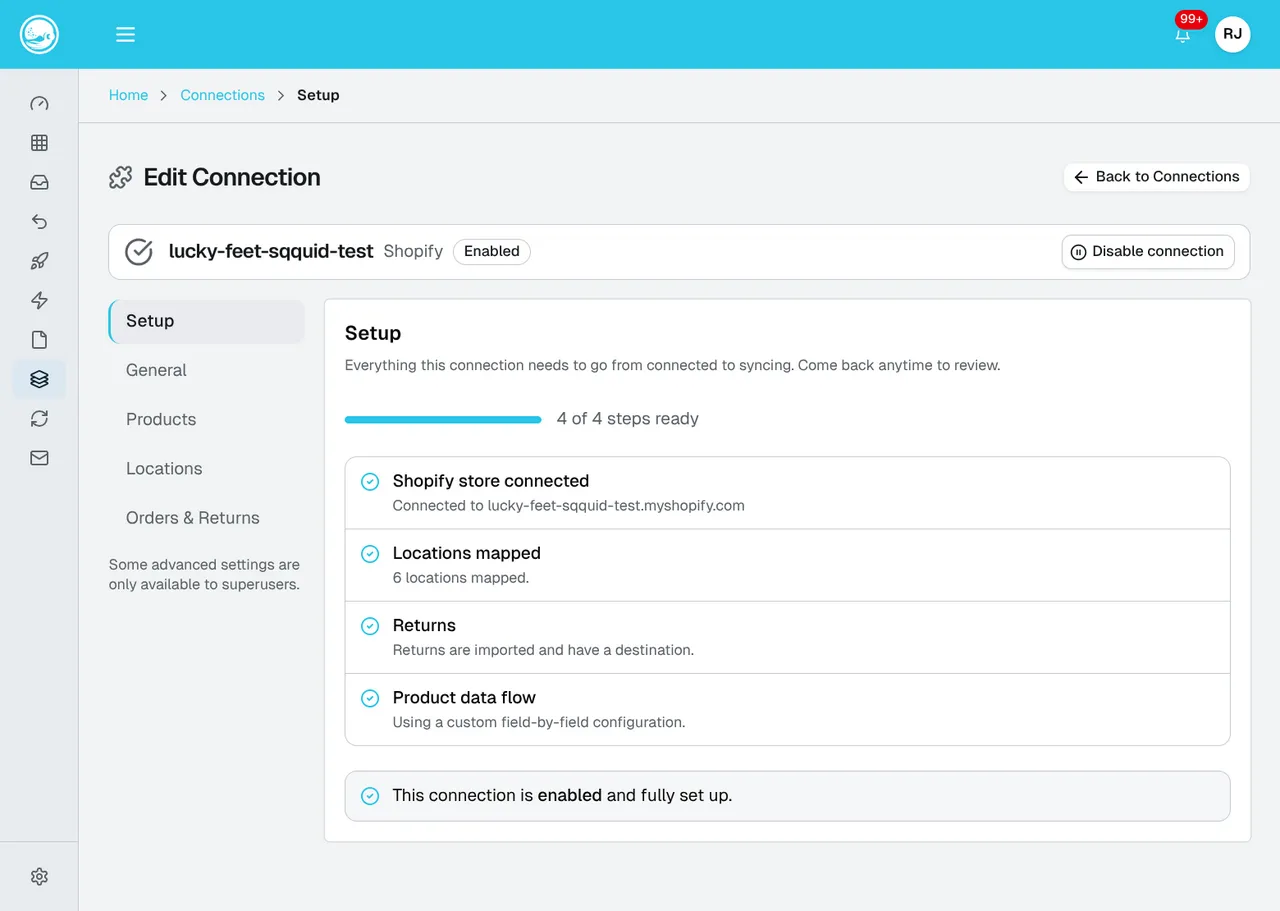Open the Orders & Returns tab
Image resolution: width=1280 pixels, height=911 pixels.
tap(206, 518)
